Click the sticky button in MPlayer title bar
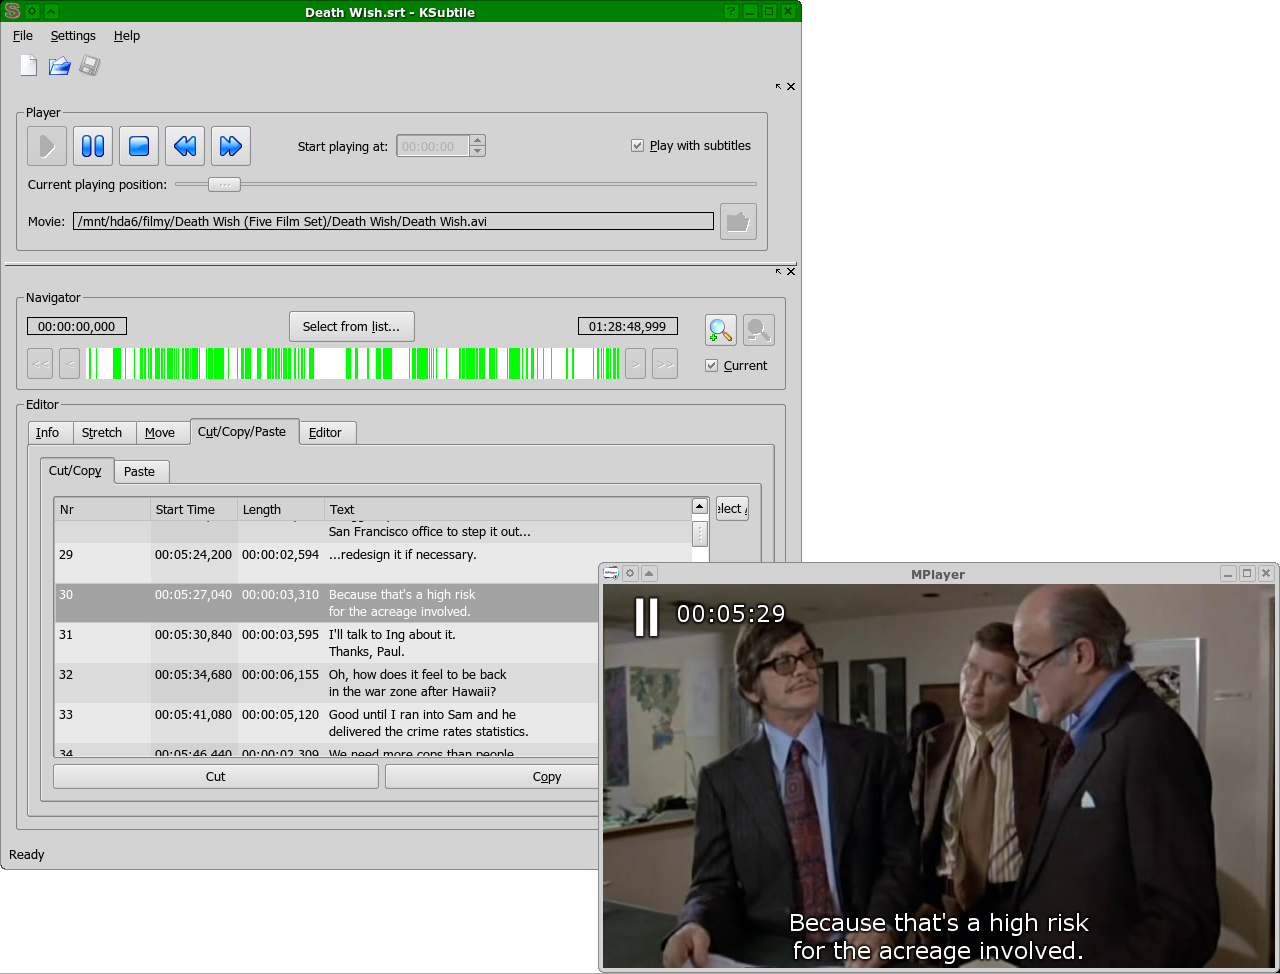Viewport: 1280px width, 974px height. pyautogui.click(x=630, y=573)
